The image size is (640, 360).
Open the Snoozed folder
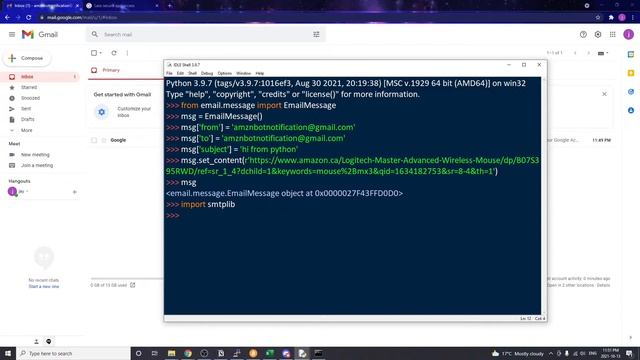[x=30, y=98]
